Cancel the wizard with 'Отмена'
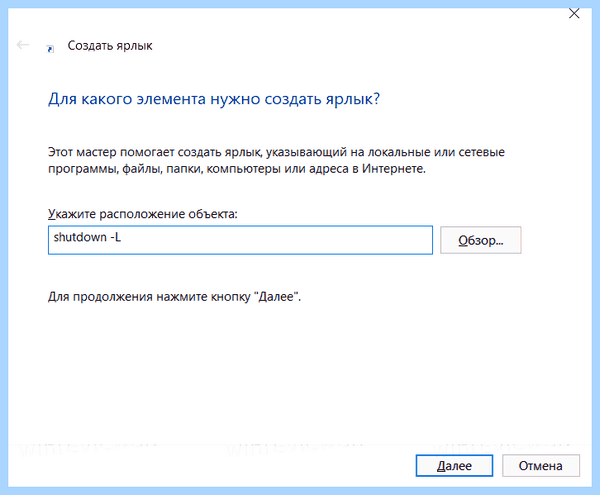The width and height of the screenshot is (600, 495). tap(541, 466)
